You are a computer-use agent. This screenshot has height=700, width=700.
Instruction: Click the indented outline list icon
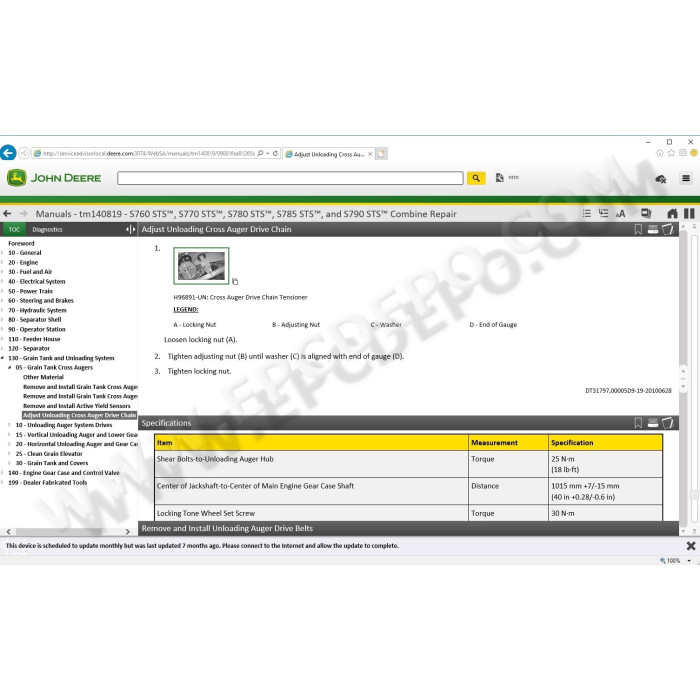pyautogui.click(x=604, y=213)
